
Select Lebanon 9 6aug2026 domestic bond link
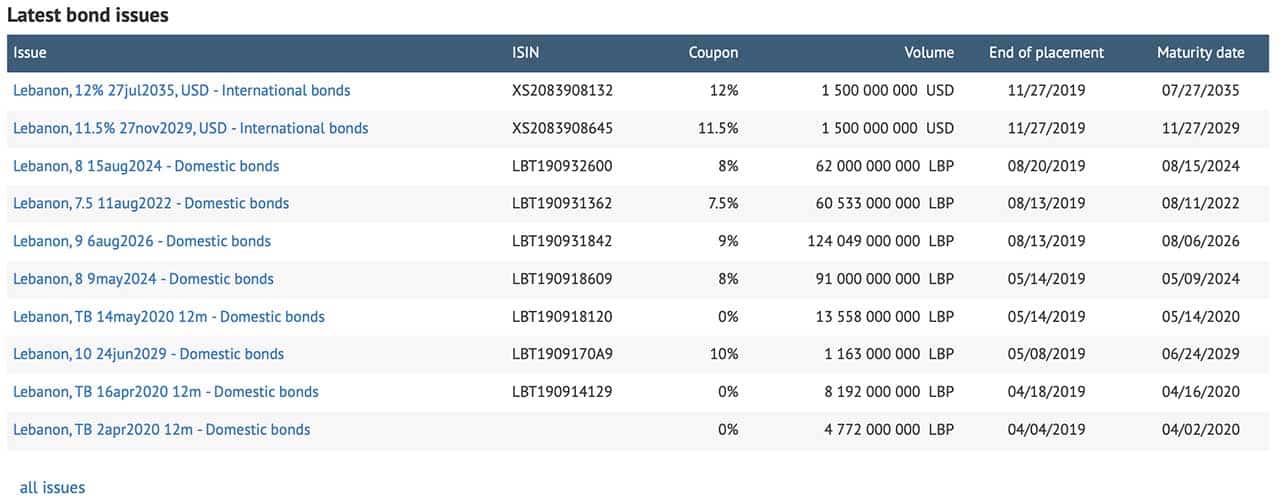click(x=142, y=241)
